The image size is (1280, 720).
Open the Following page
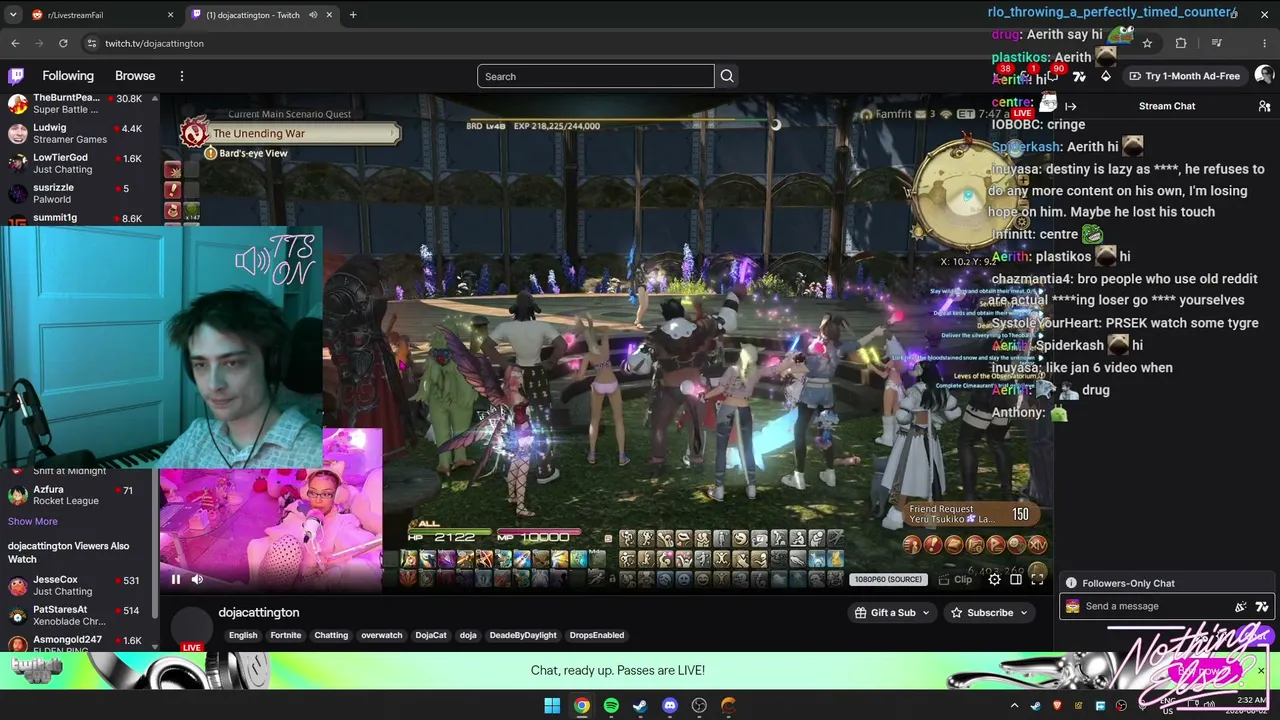click(68, 76)
